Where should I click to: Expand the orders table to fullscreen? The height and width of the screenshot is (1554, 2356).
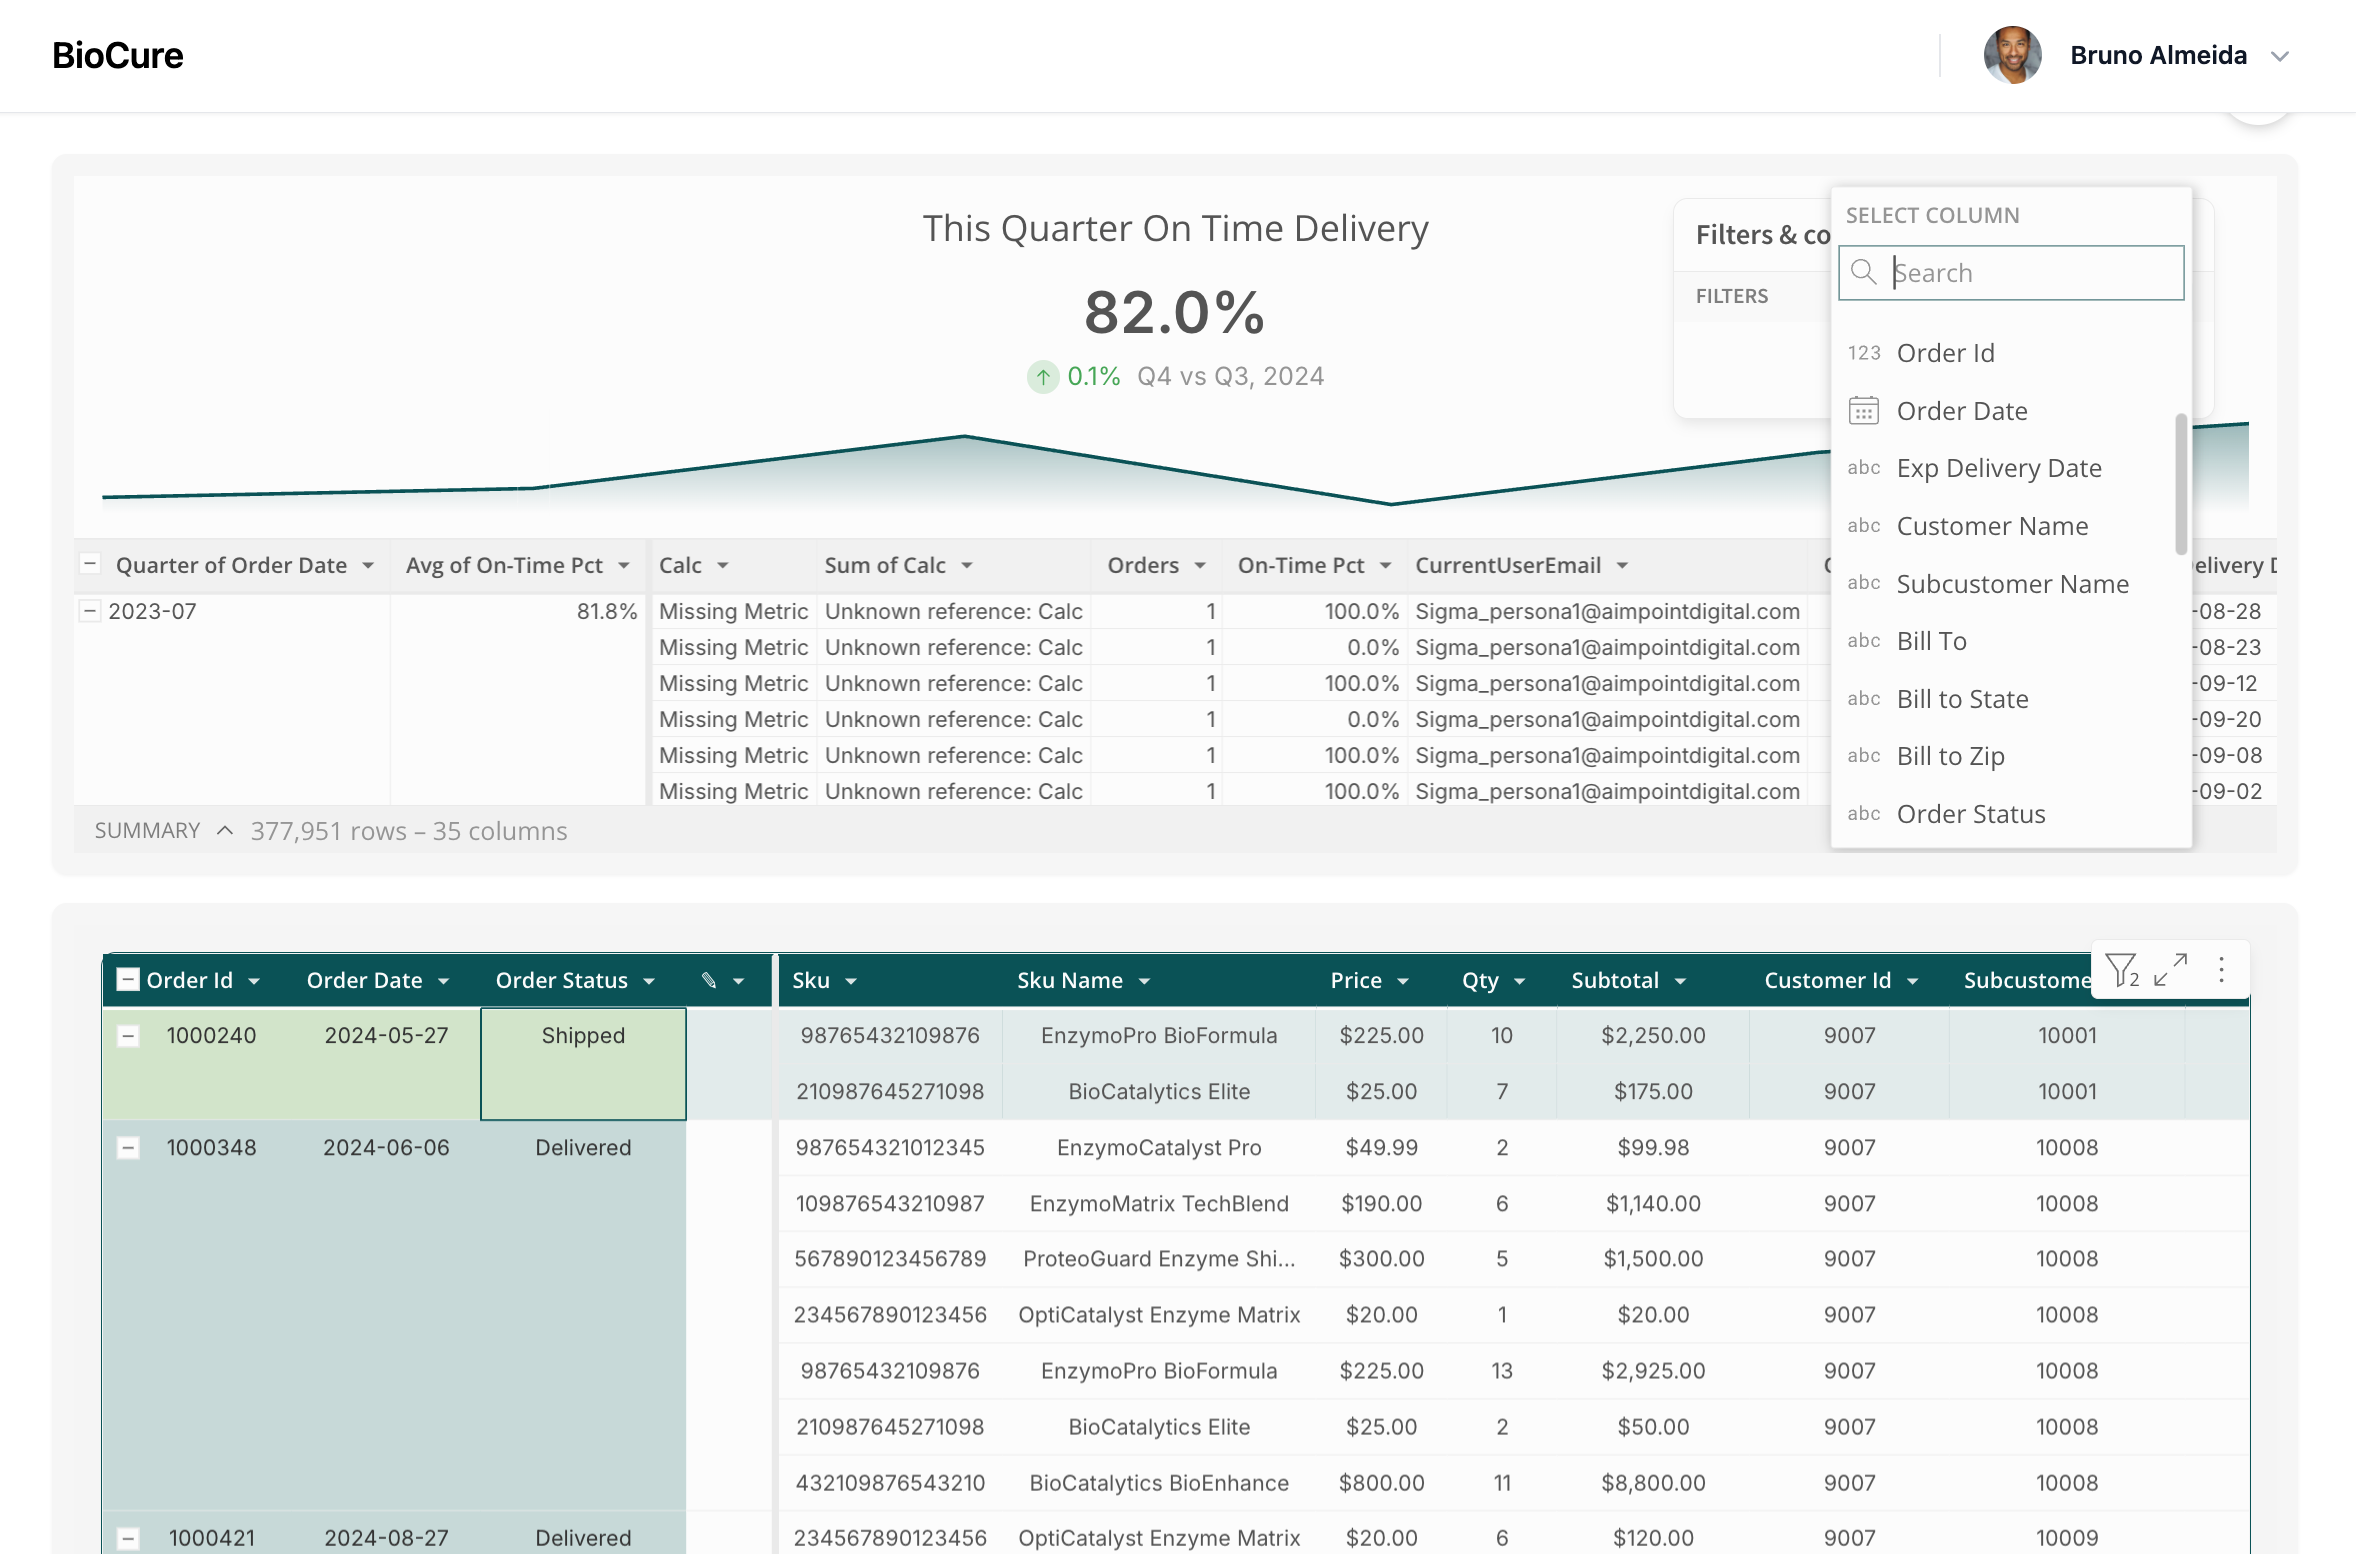coord(2170,970)
